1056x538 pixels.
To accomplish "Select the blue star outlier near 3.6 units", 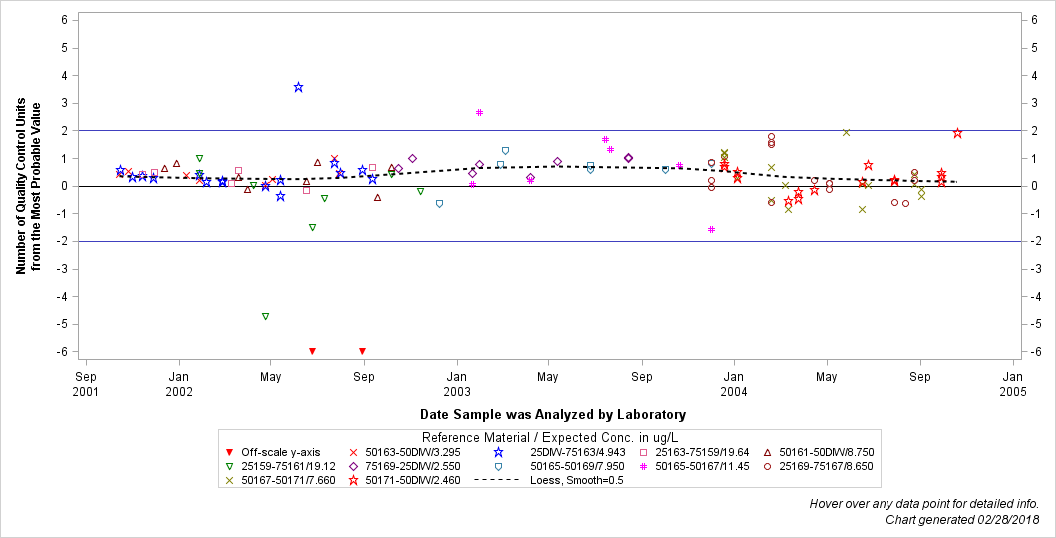I will (298, 88).
